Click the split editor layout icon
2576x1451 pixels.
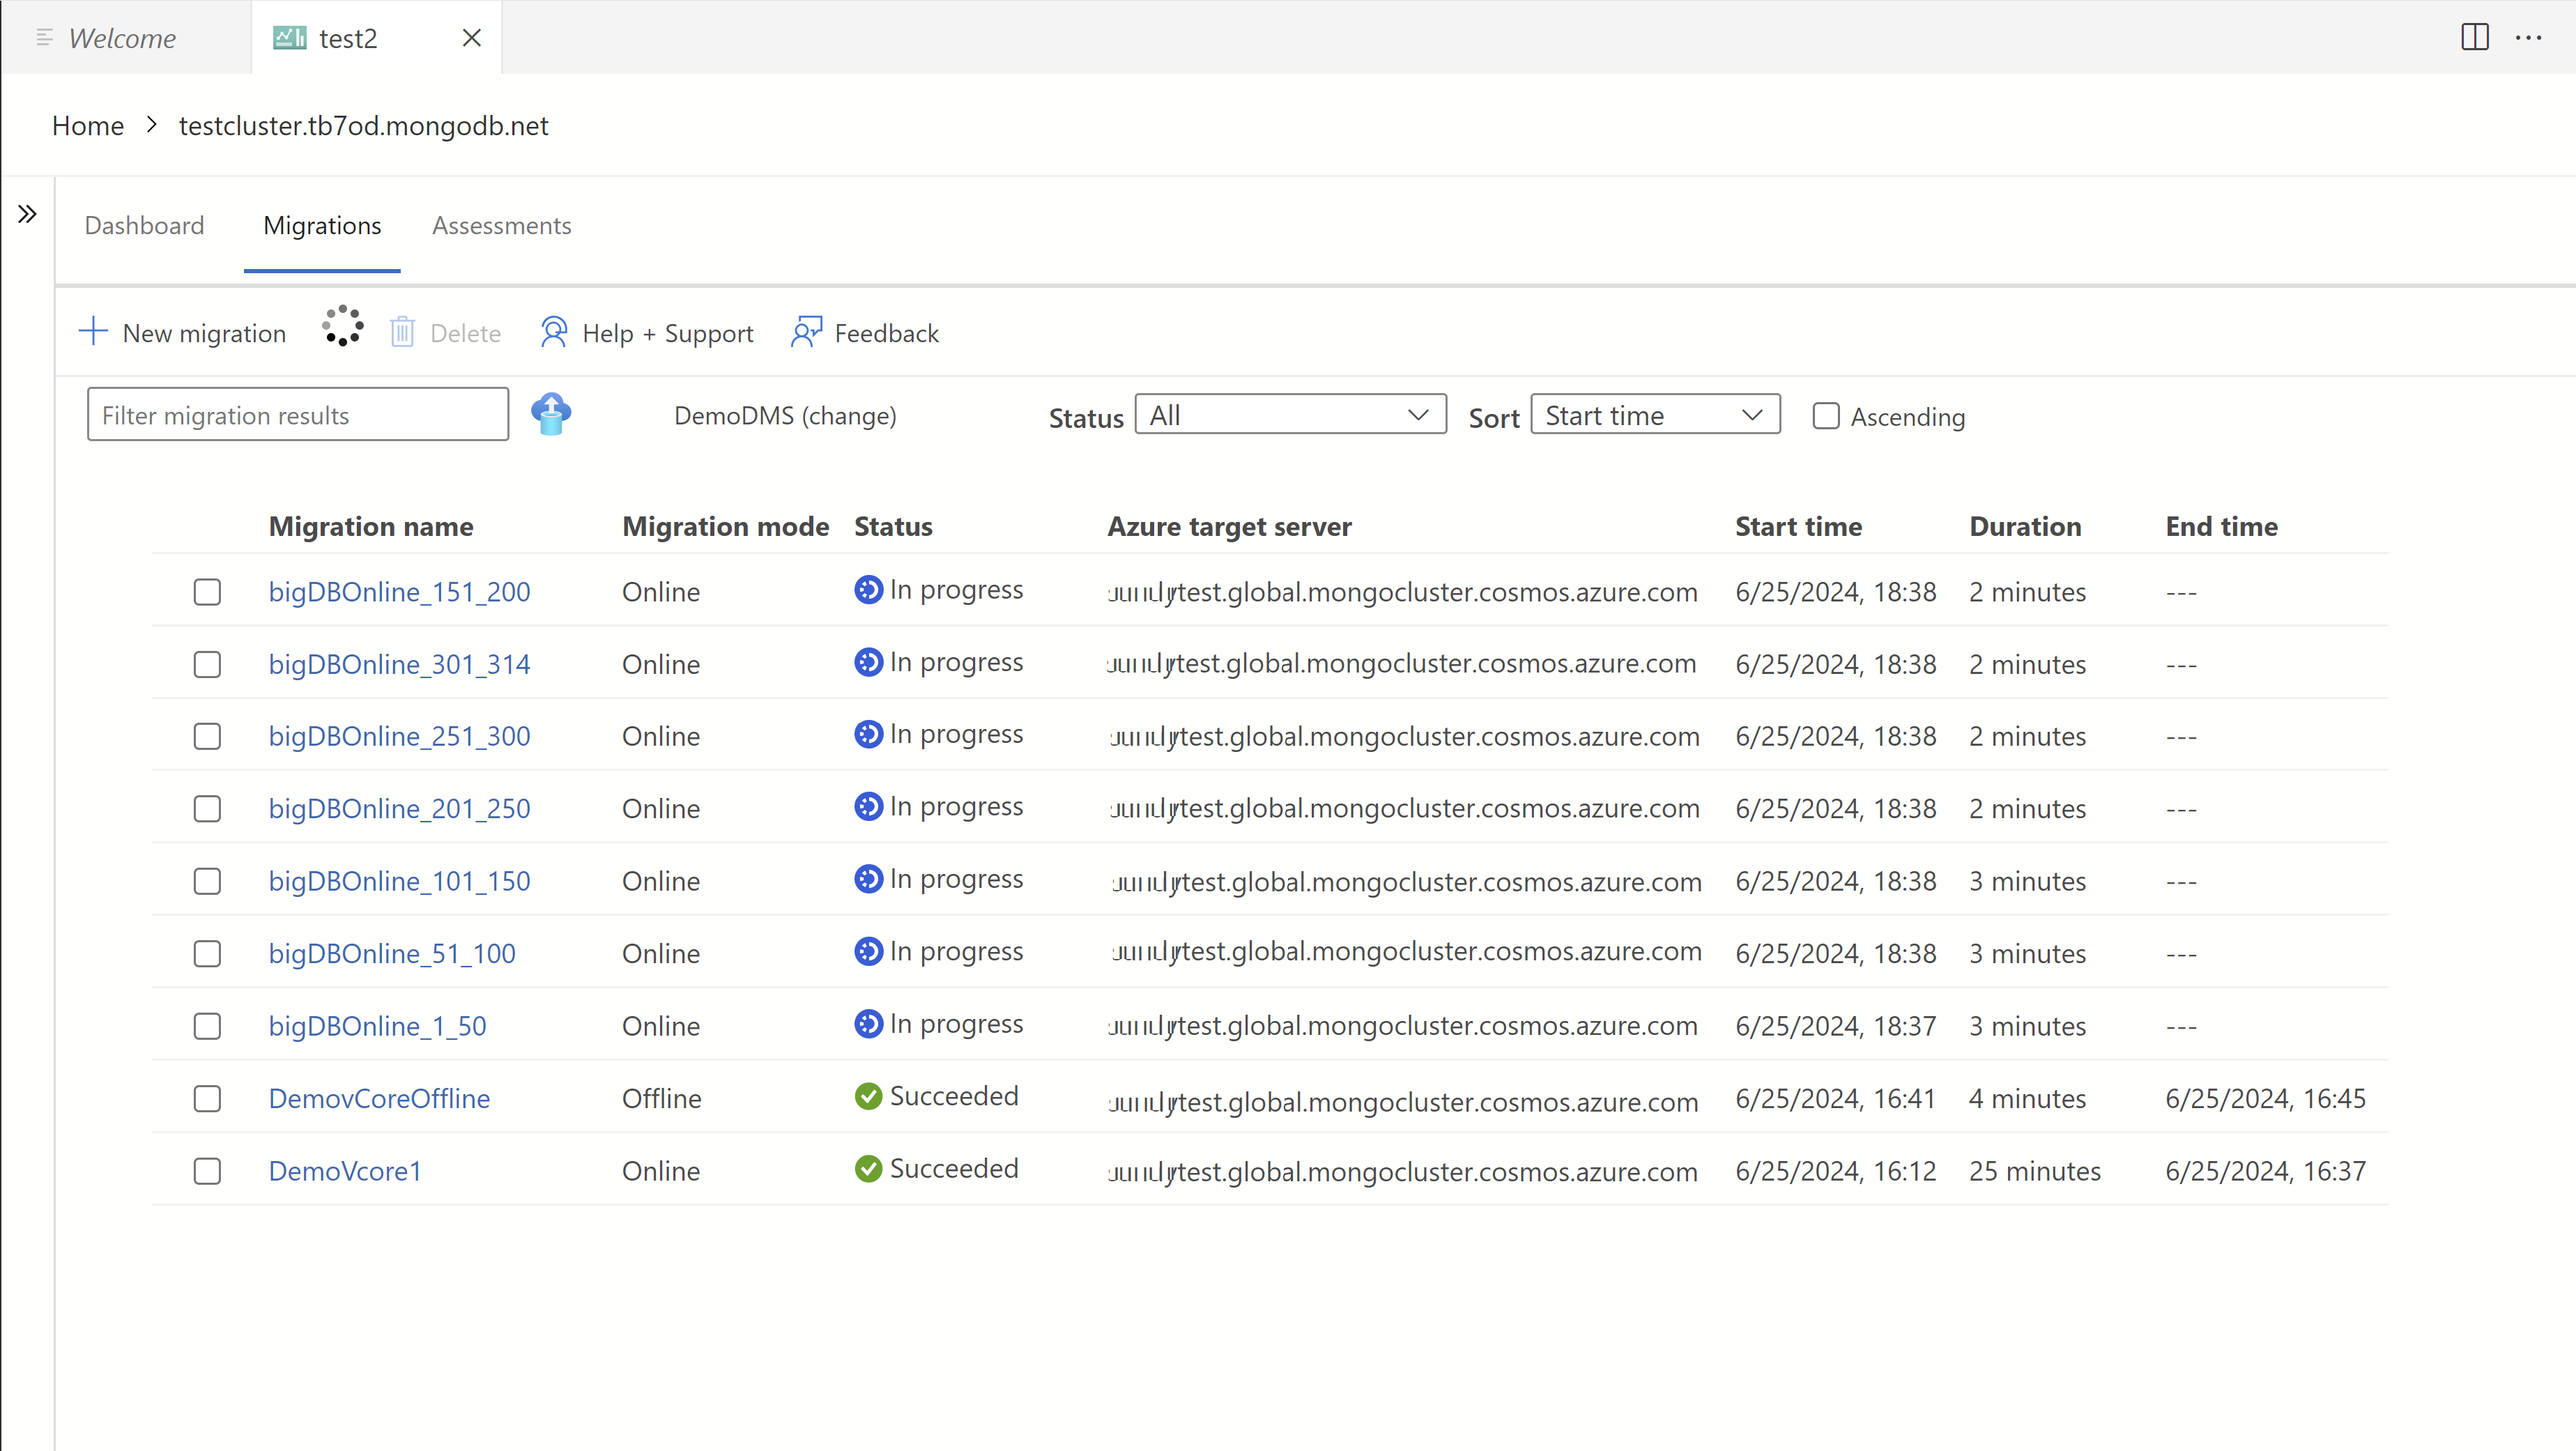coord(2474,37)
